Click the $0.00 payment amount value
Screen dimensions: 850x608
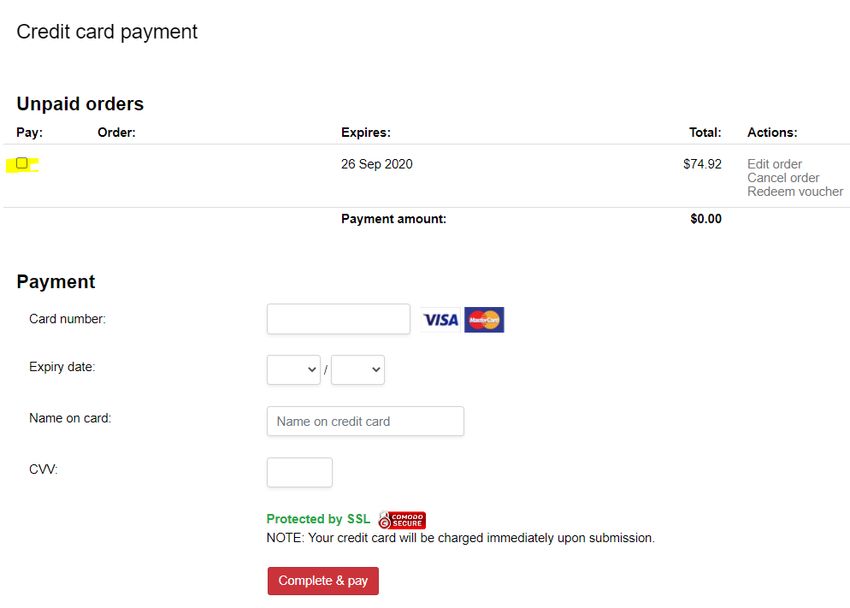point(706,219)
